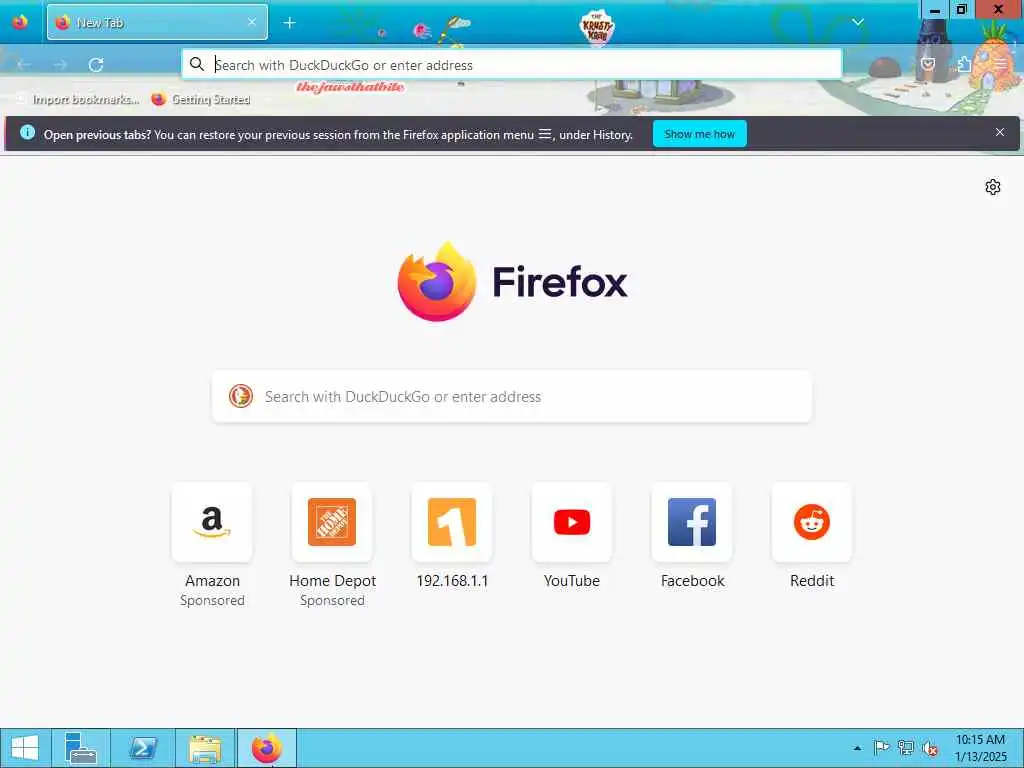Open Server Manager from the taskbar
Screen dimensions: 1024x768
81,748
